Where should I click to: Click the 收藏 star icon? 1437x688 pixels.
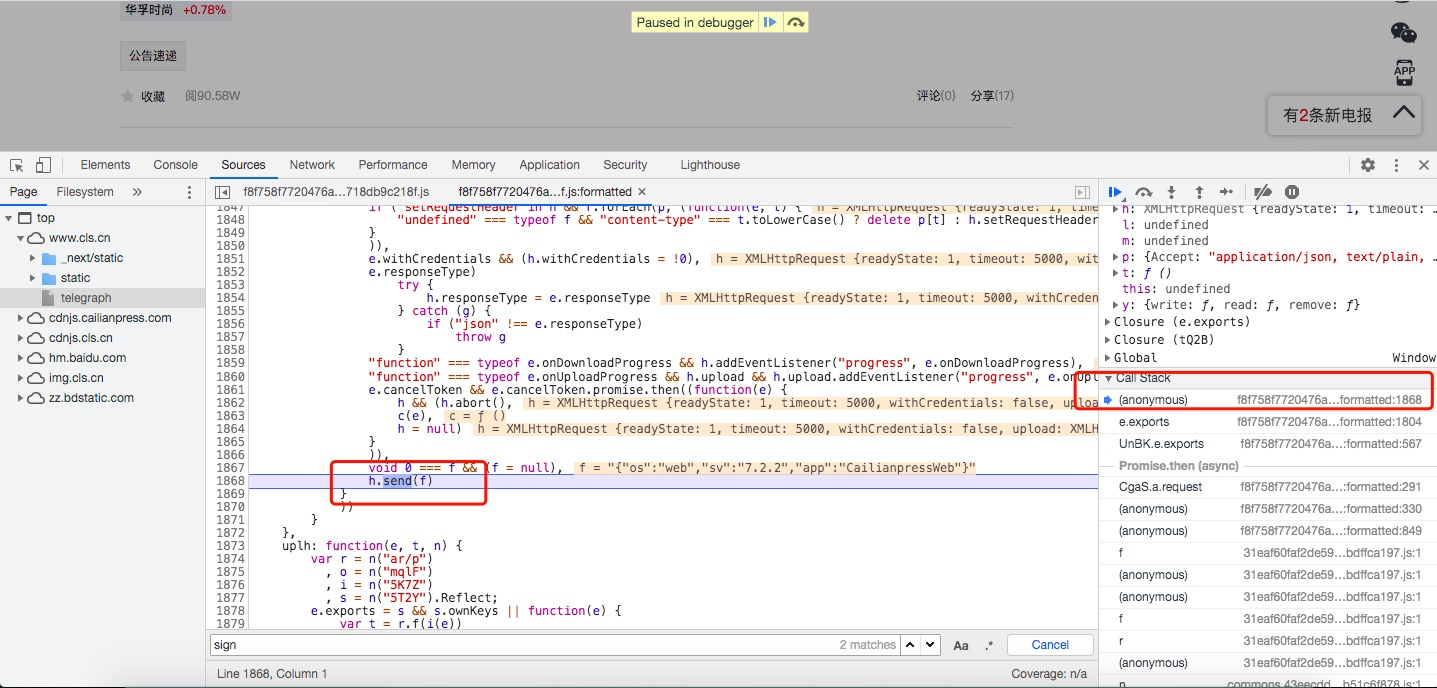coord(127,96)
